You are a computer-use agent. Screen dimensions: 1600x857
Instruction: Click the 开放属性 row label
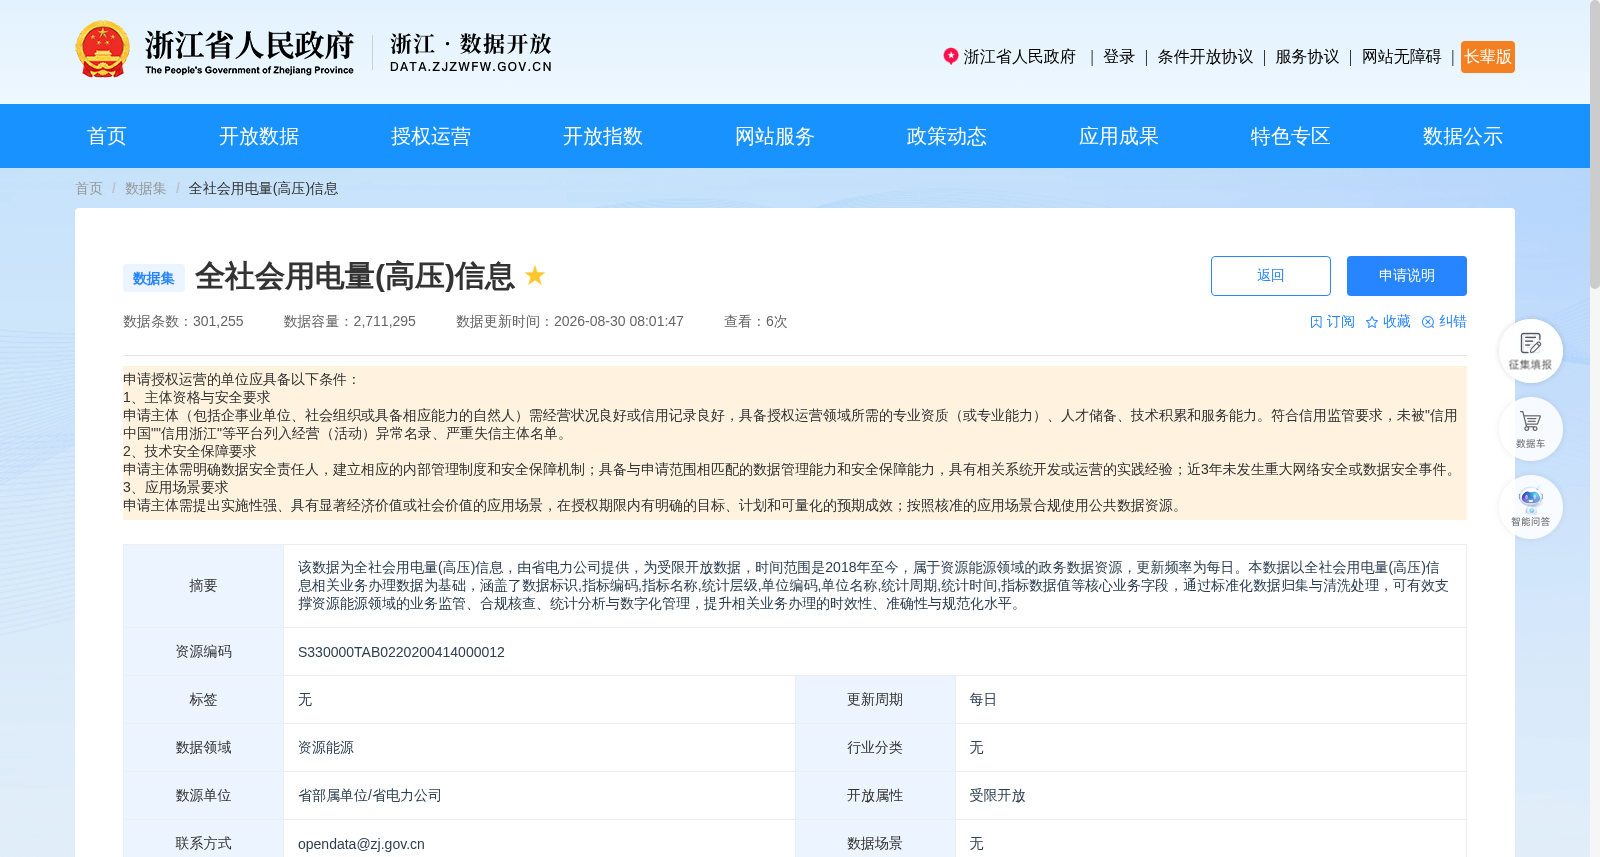coord(875,796)
